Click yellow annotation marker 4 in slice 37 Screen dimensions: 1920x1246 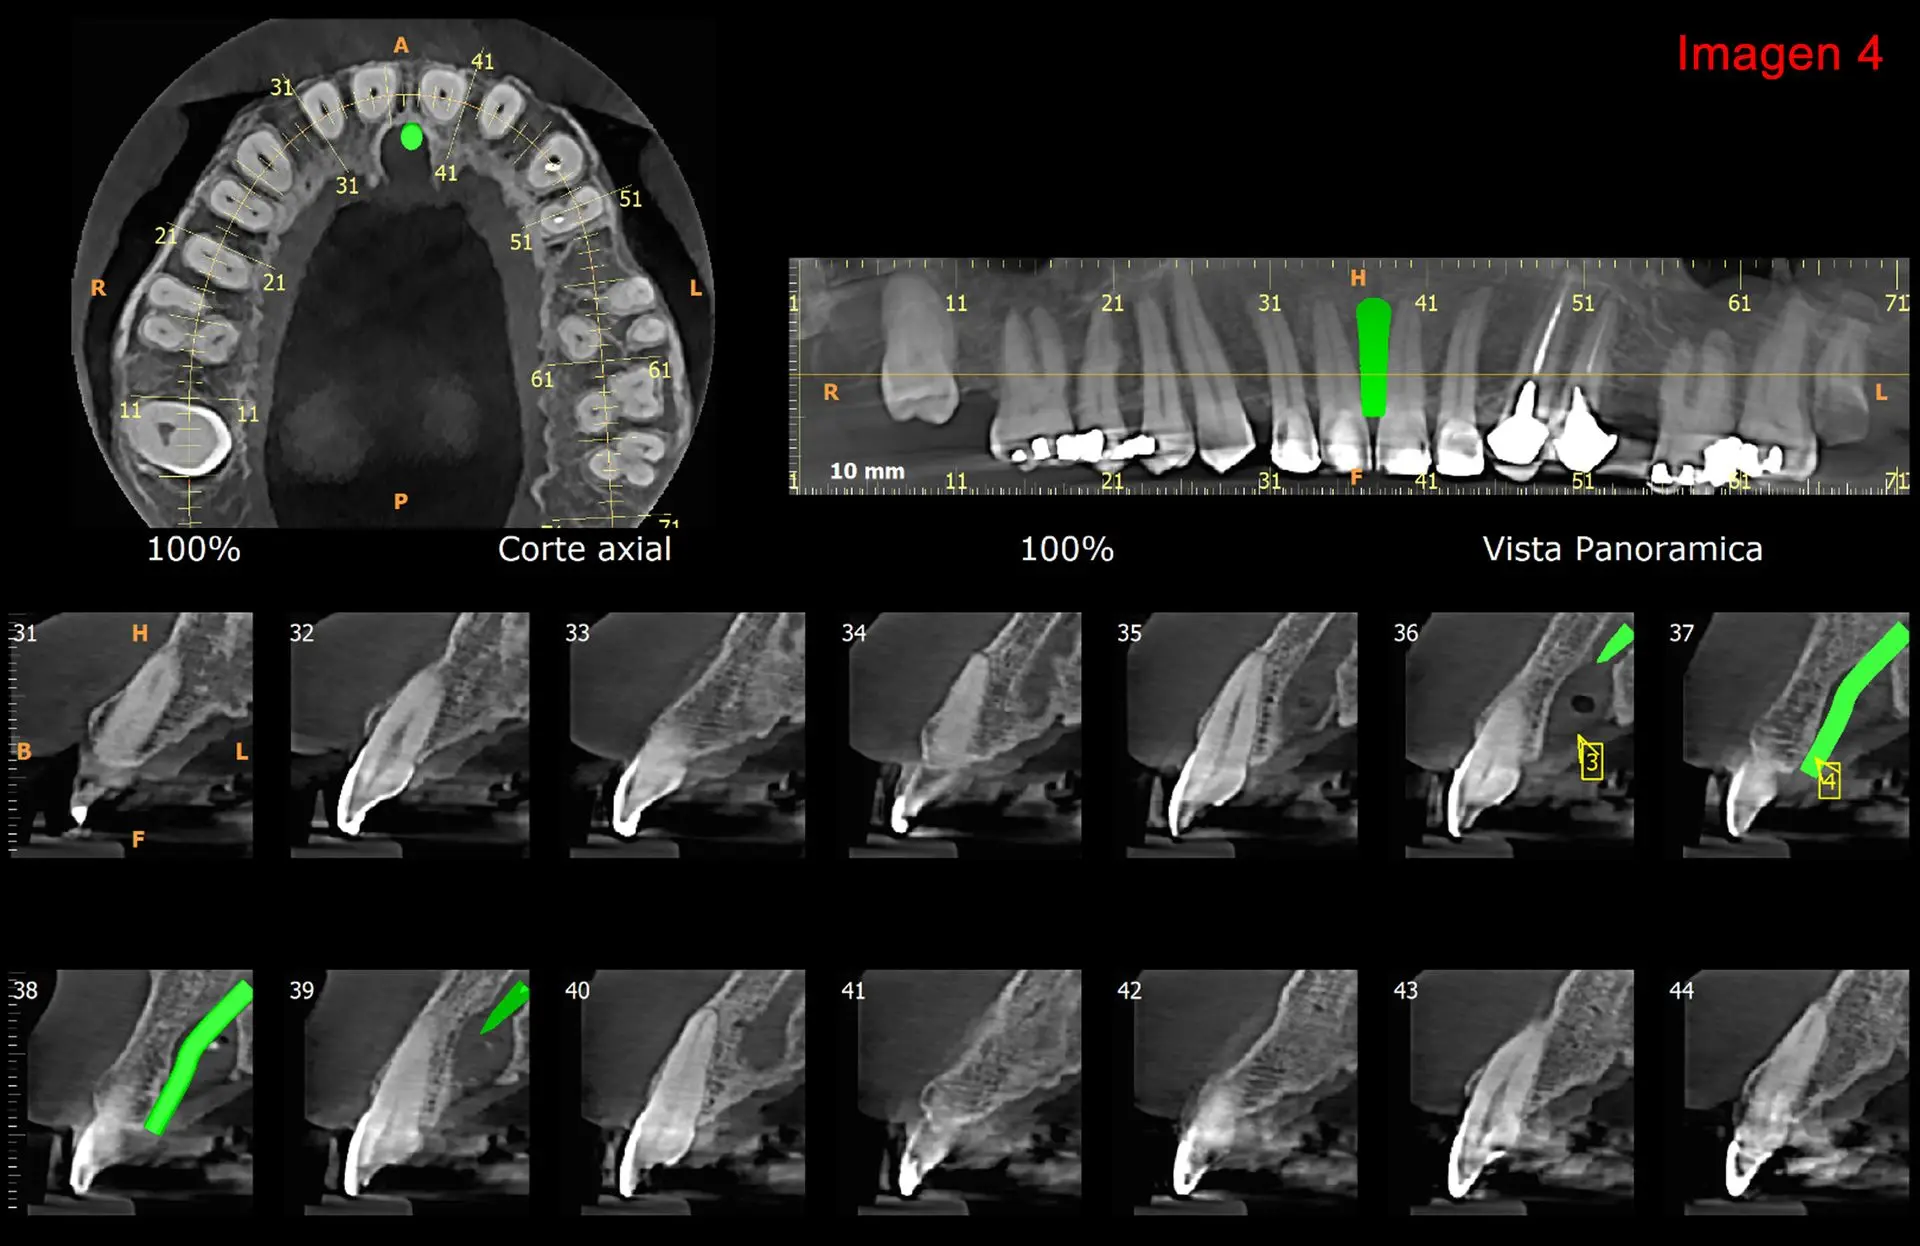[1829, 780]
